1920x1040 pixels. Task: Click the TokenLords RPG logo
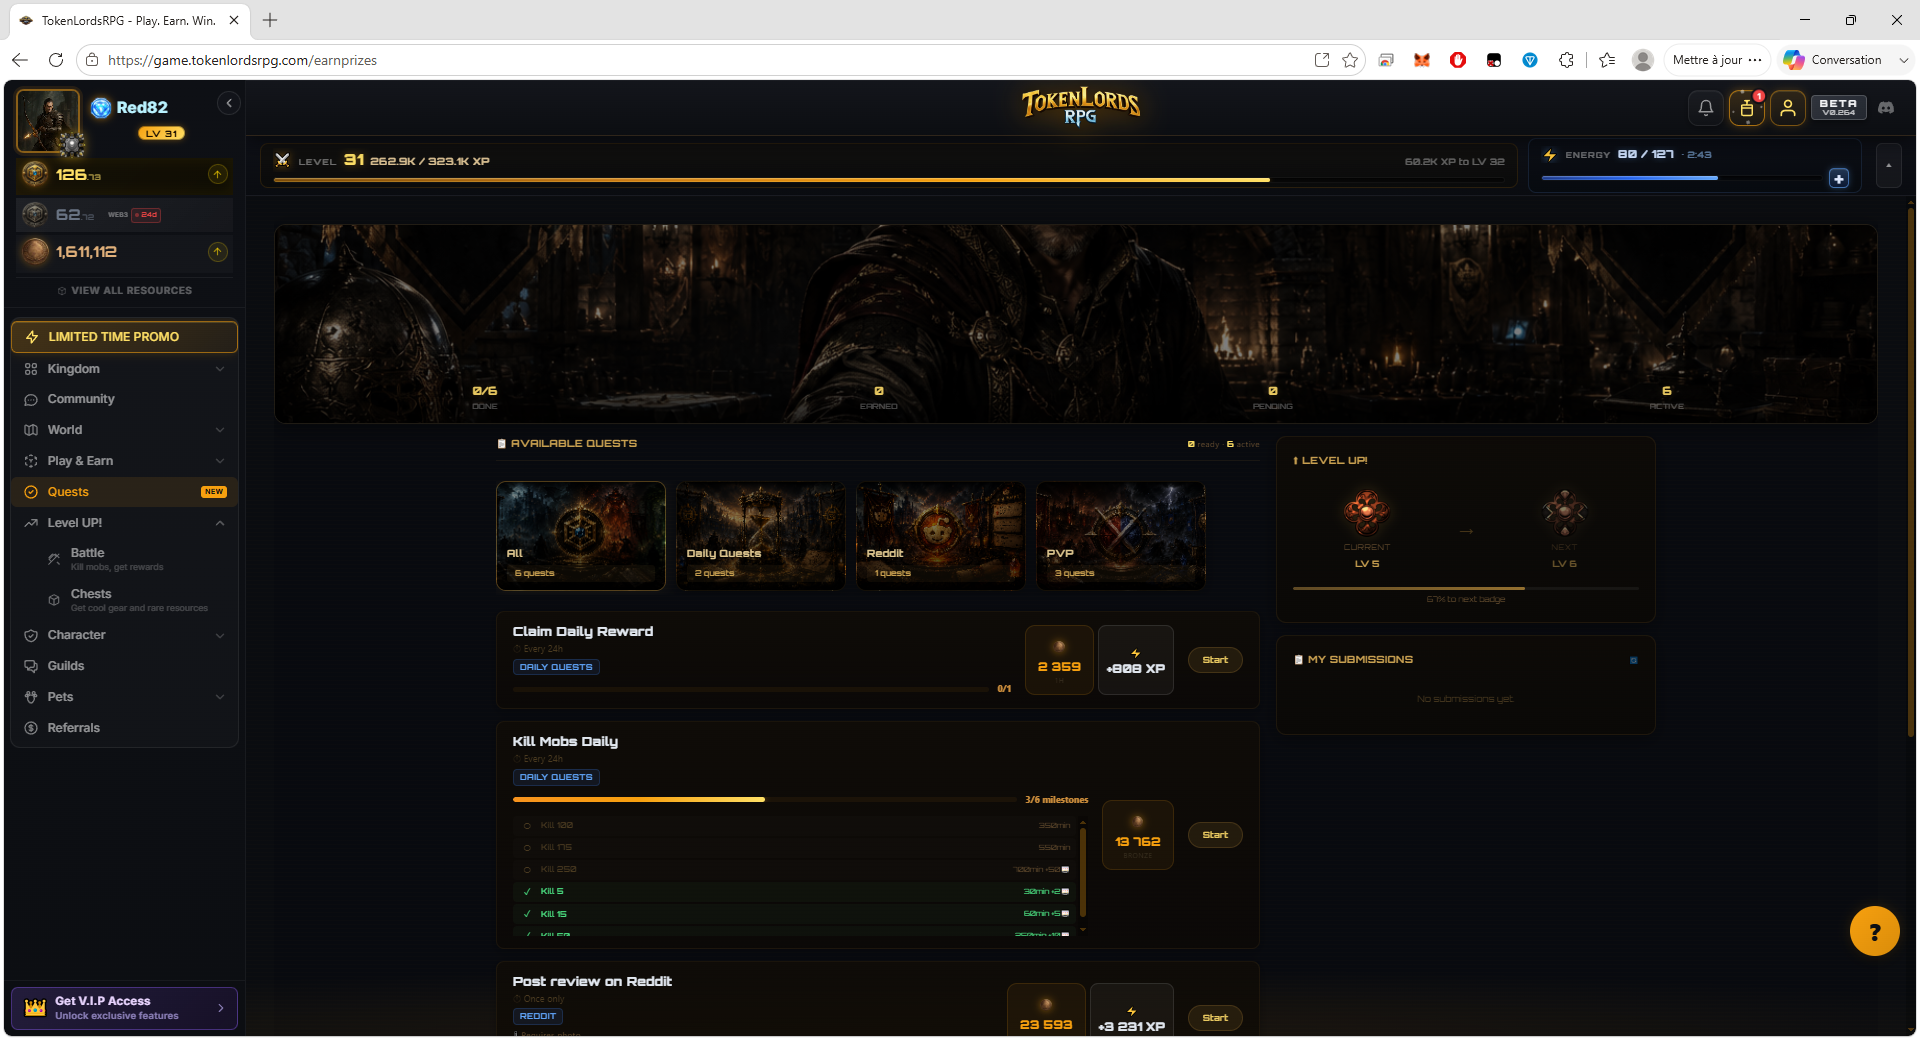tap(1080, 106)
